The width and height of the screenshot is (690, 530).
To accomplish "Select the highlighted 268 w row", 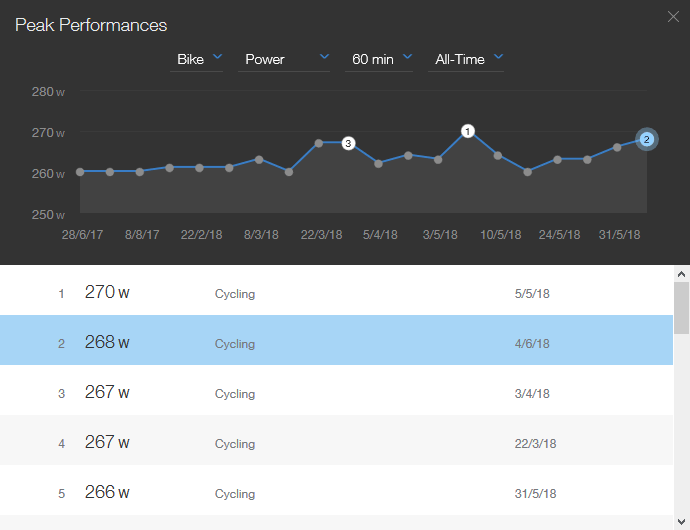I will [x=336, y=340].
